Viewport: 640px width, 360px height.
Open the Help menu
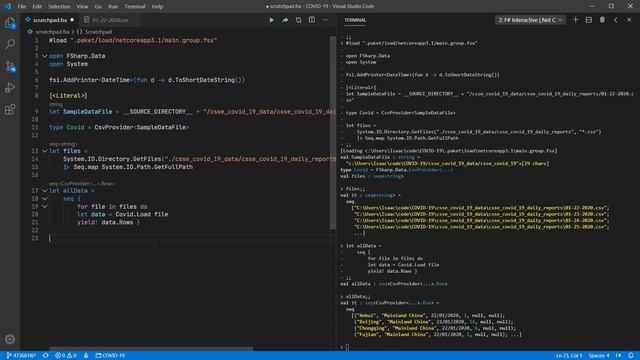click(157, 7)
